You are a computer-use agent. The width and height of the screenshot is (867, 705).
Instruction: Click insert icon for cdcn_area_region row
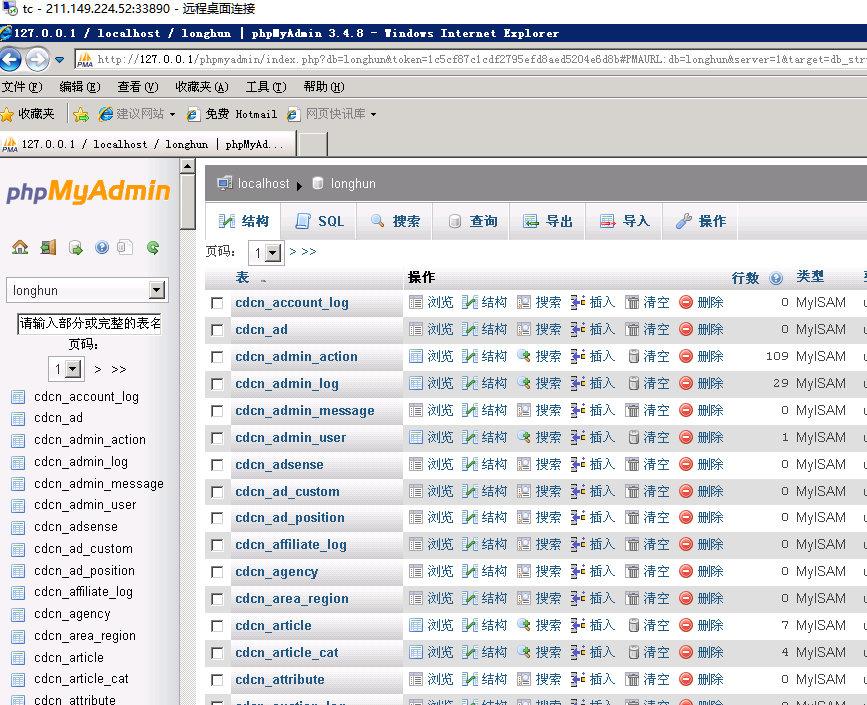tap(578, 598)
